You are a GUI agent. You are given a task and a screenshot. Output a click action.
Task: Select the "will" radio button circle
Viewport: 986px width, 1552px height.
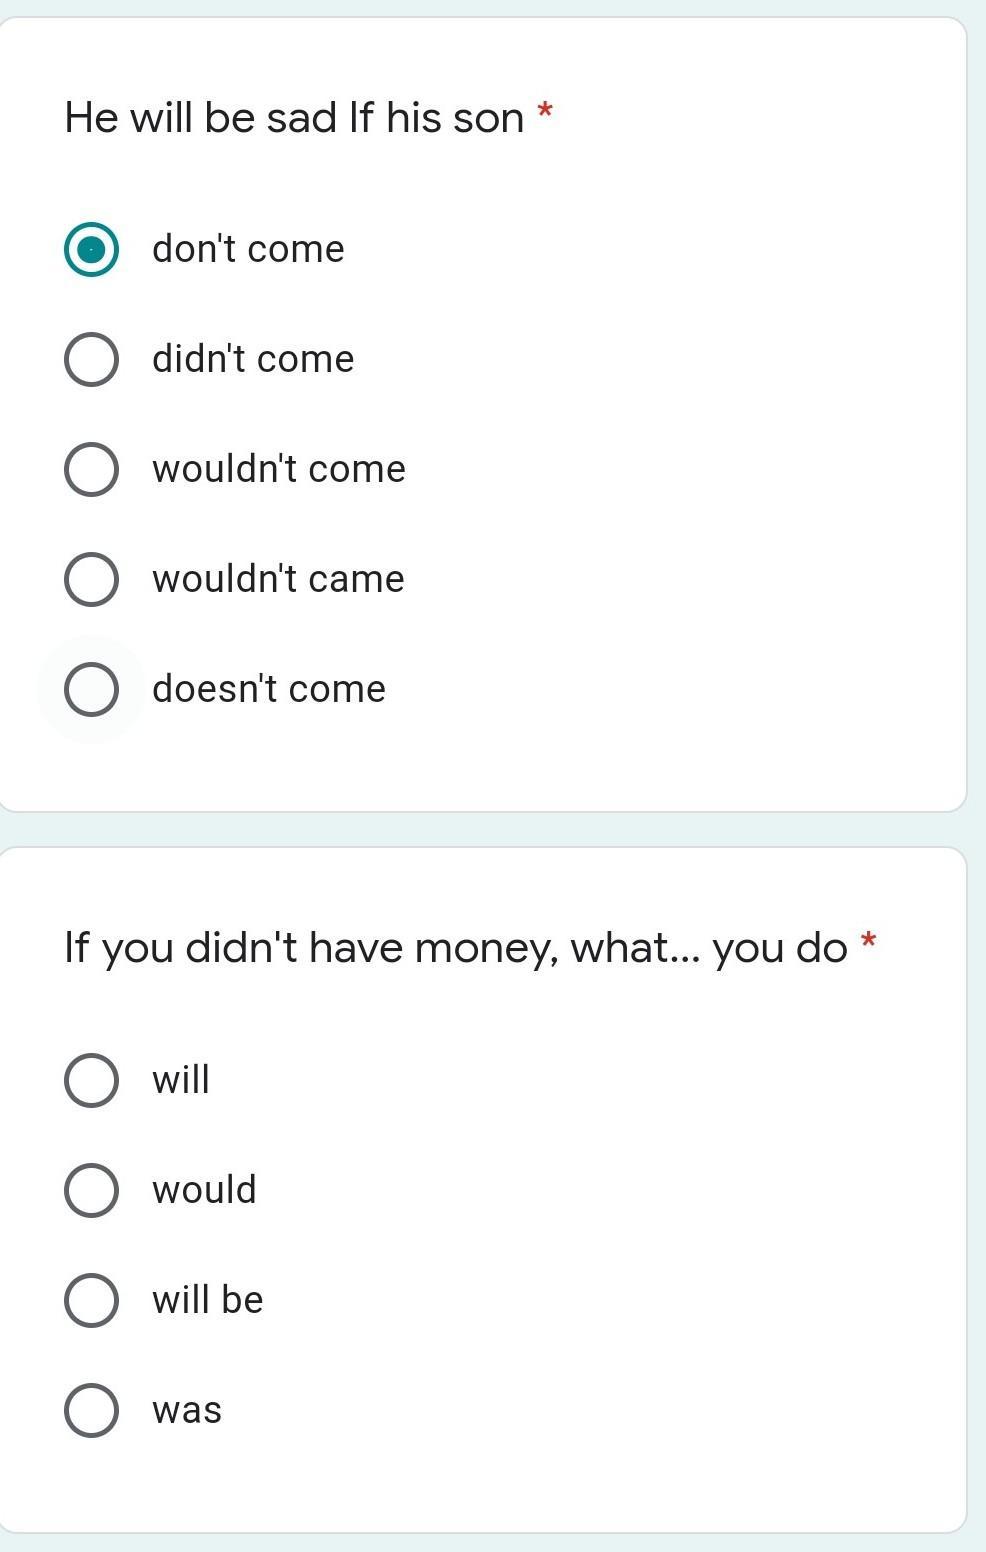(x=91, y=1080)
